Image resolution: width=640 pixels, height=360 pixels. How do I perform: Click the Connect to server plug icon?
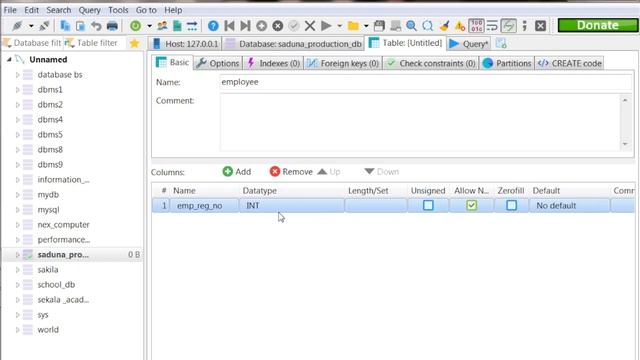tap(17, 26)
